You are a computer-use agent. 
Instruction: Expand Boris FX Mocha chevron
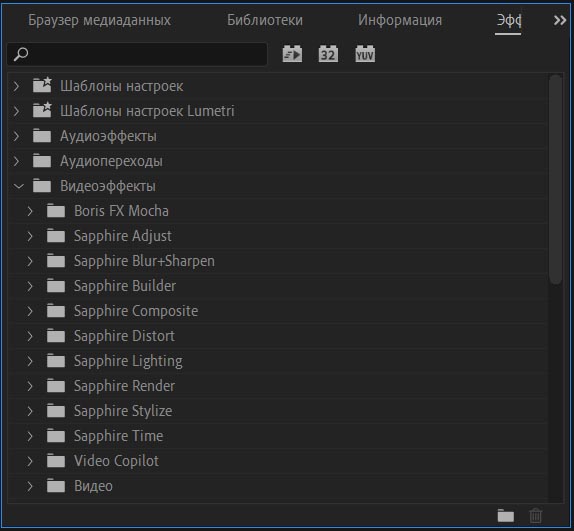click(30, 211)
